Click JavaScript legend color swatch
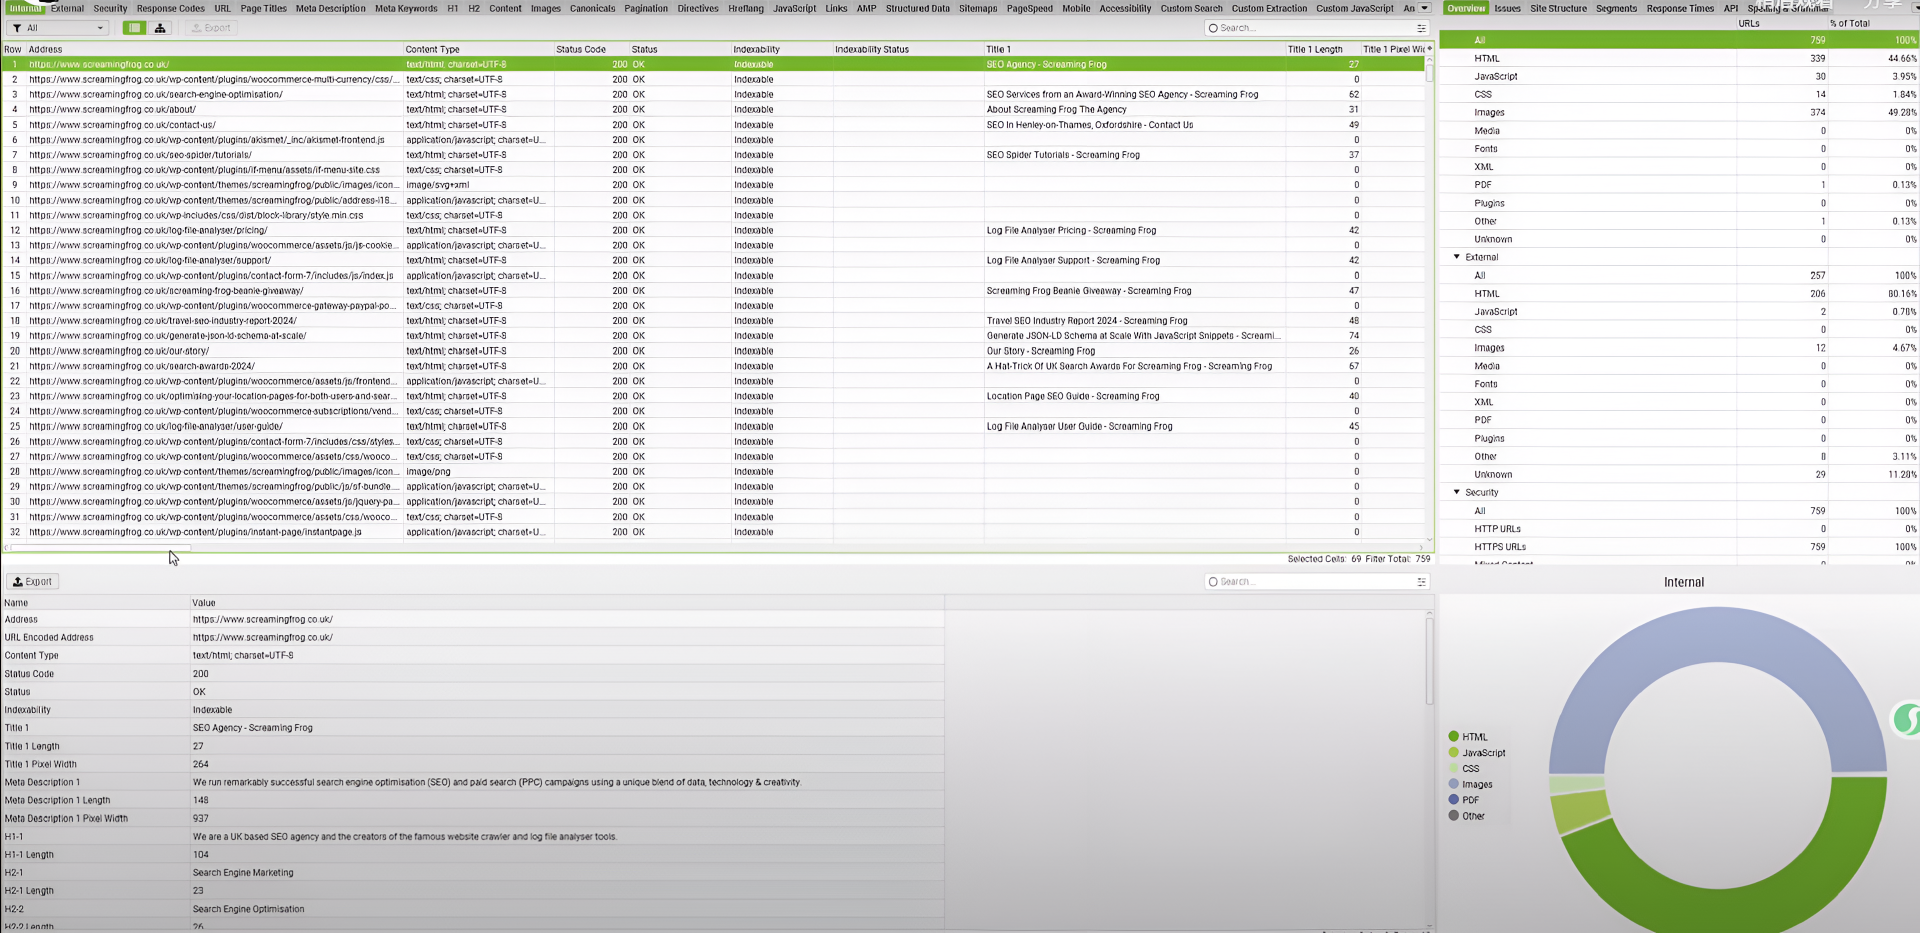Image resolution: width=1920 pixels, height=933 pixels. coord(1454,753)
